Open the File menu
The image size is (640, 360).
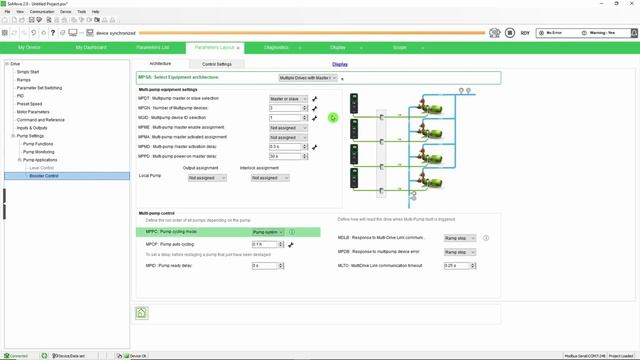coord(7,11)
